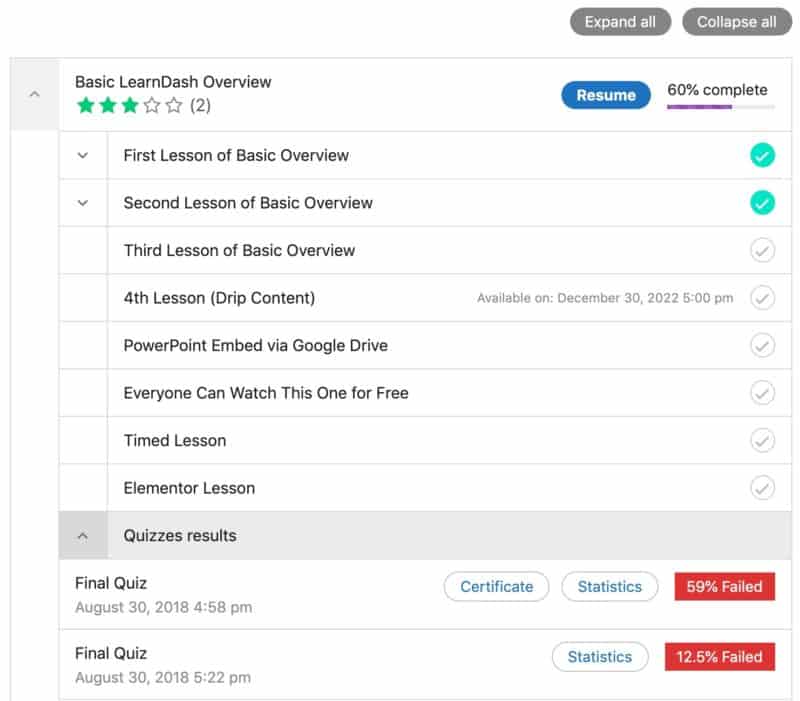Open the Certificate for the Final Quiz
Viewport: 800px width, 701px height.
tap(496, 587)
